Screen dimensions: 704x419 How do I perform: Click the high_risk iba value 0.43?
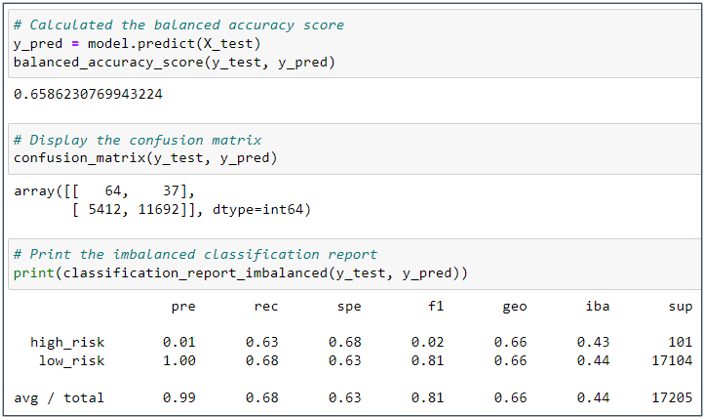click(593, 342)
